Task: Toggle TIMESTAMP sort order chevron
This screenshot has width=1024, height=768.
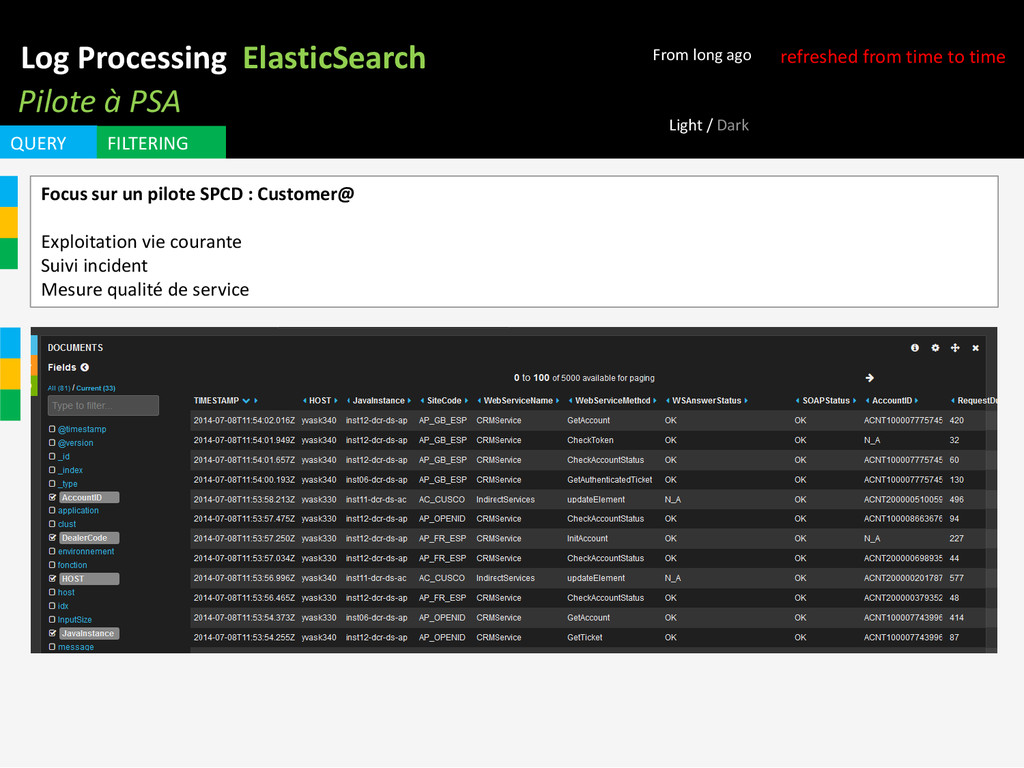Action: (x=246, y=401)
